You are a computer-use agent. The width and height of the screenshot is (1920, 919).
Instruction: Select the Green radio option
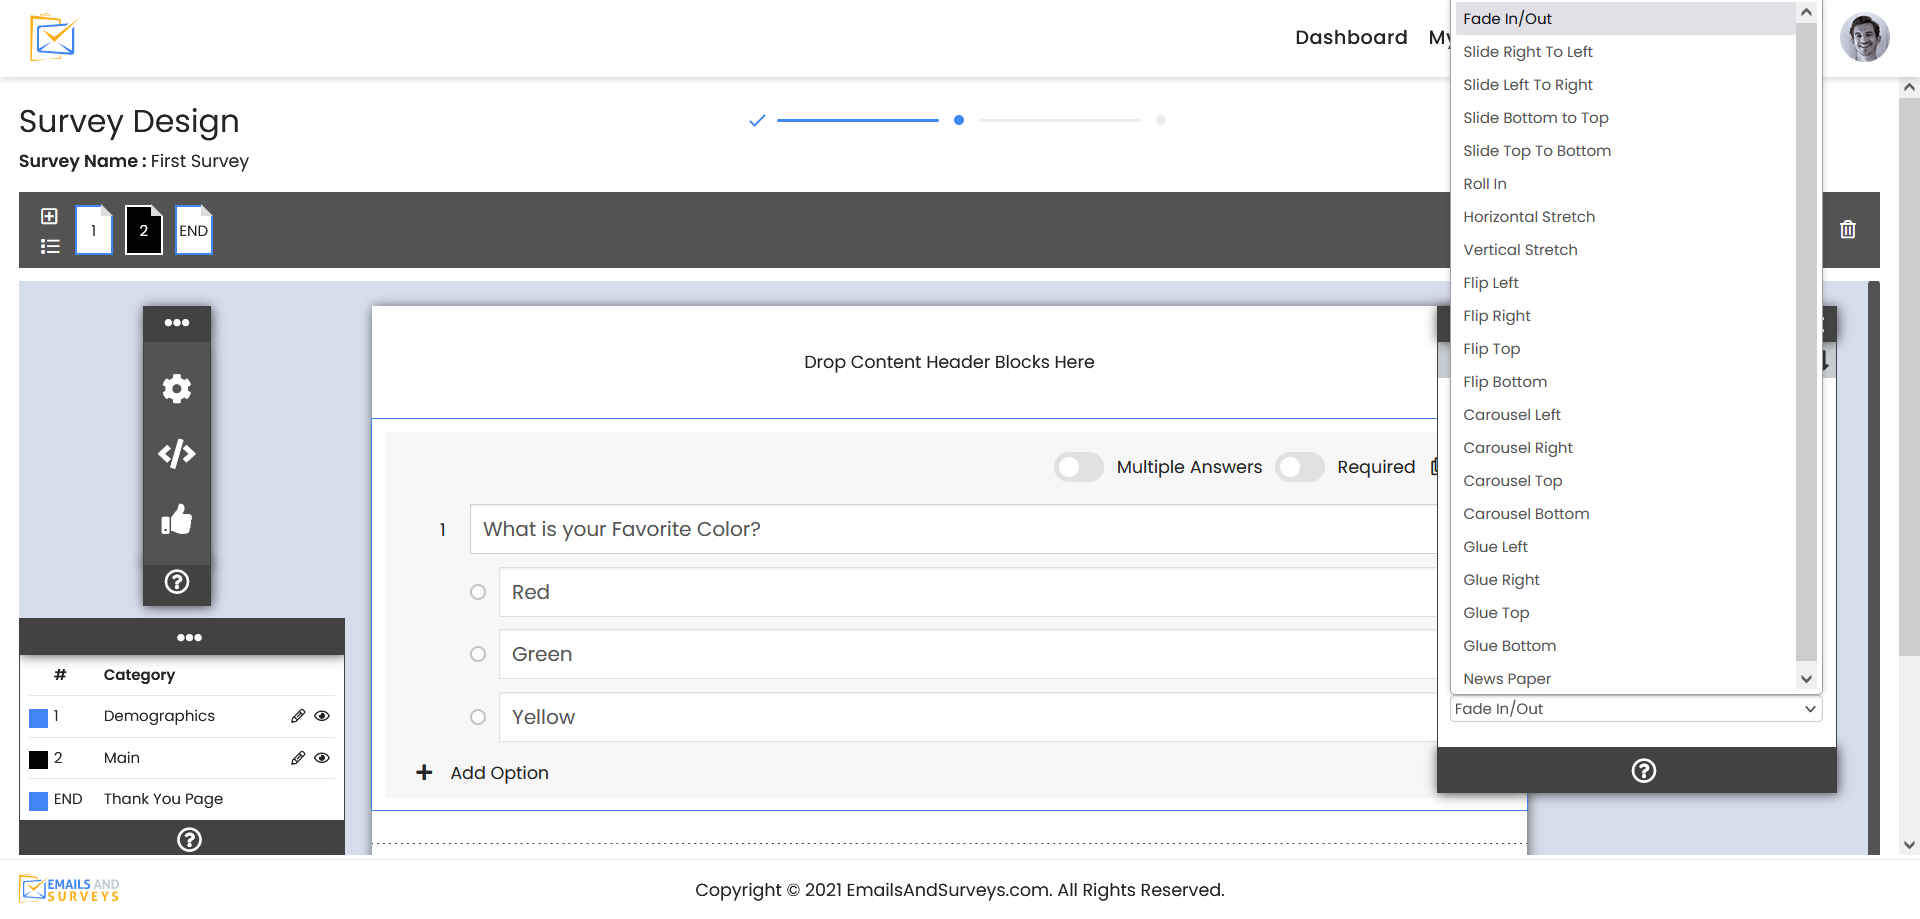[478, 654]
